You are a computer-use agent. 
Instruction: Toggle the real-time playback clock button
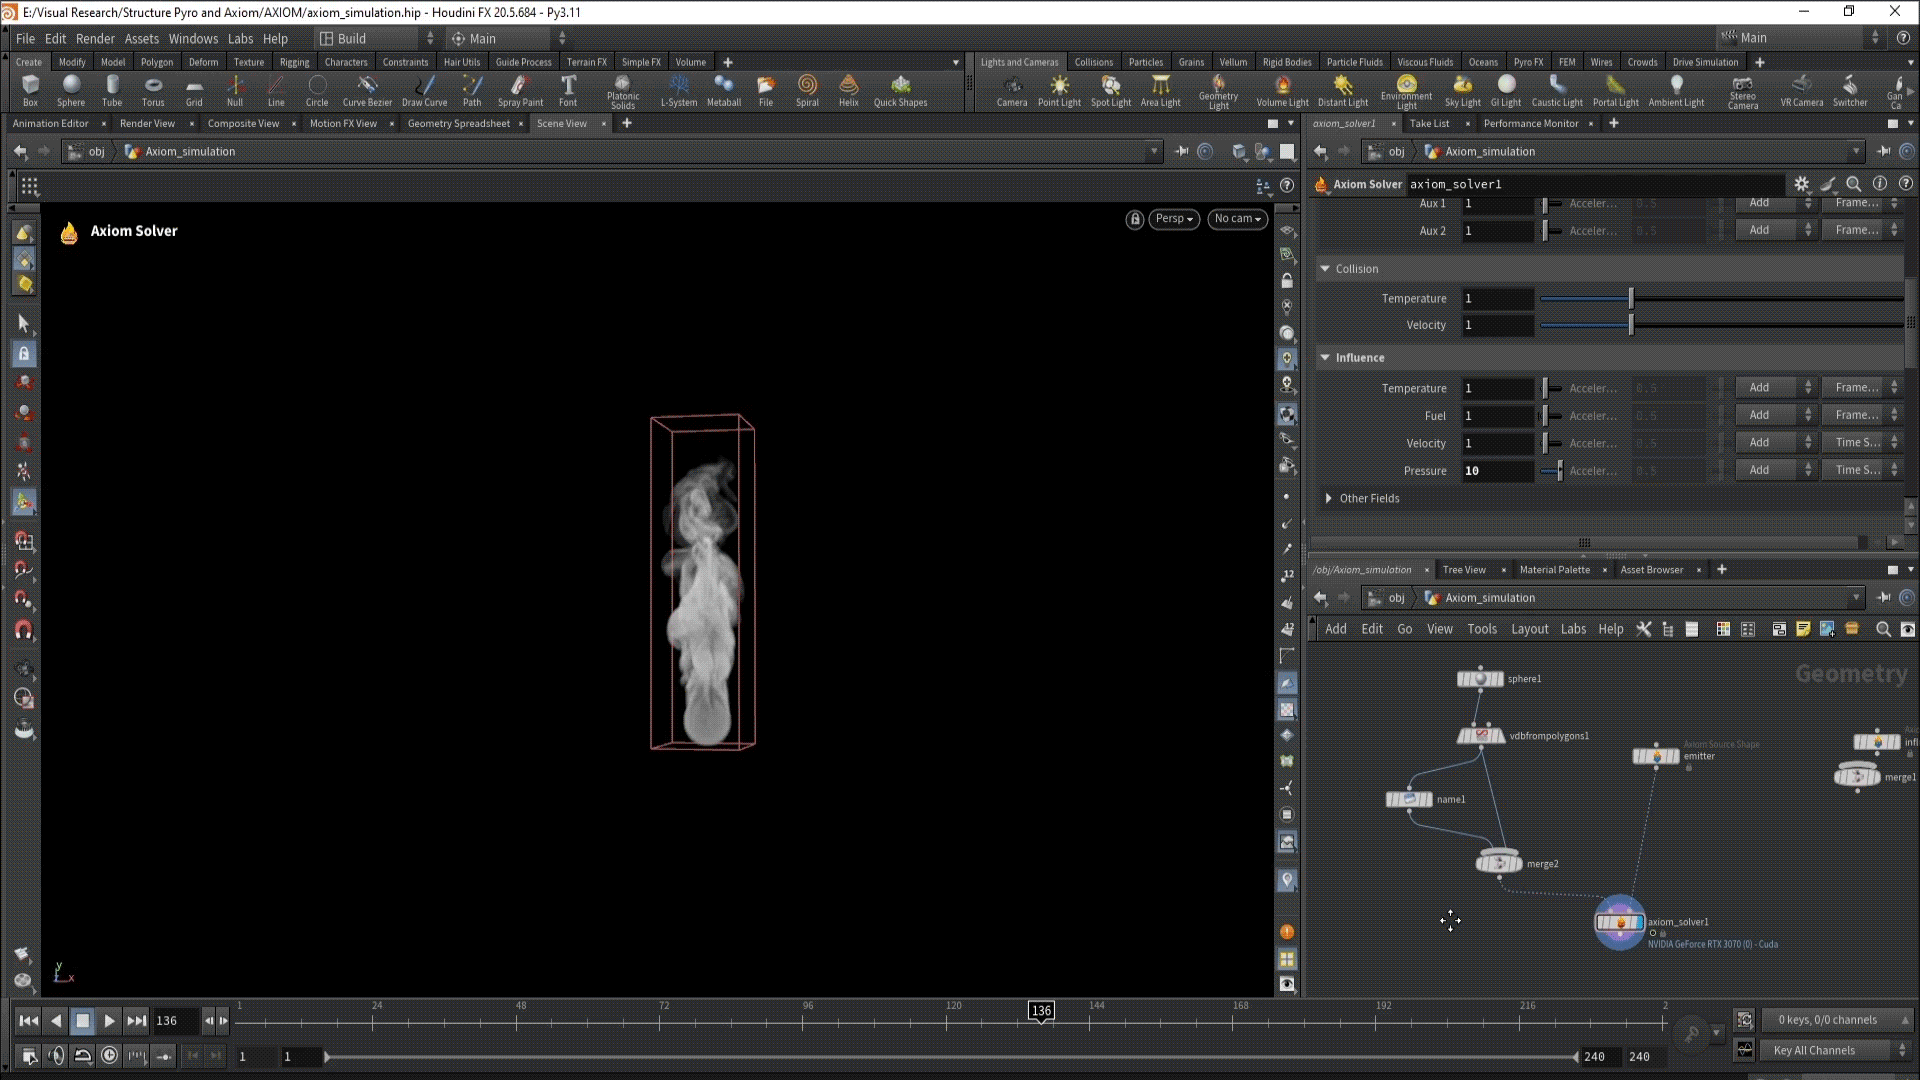[110, 1055]
